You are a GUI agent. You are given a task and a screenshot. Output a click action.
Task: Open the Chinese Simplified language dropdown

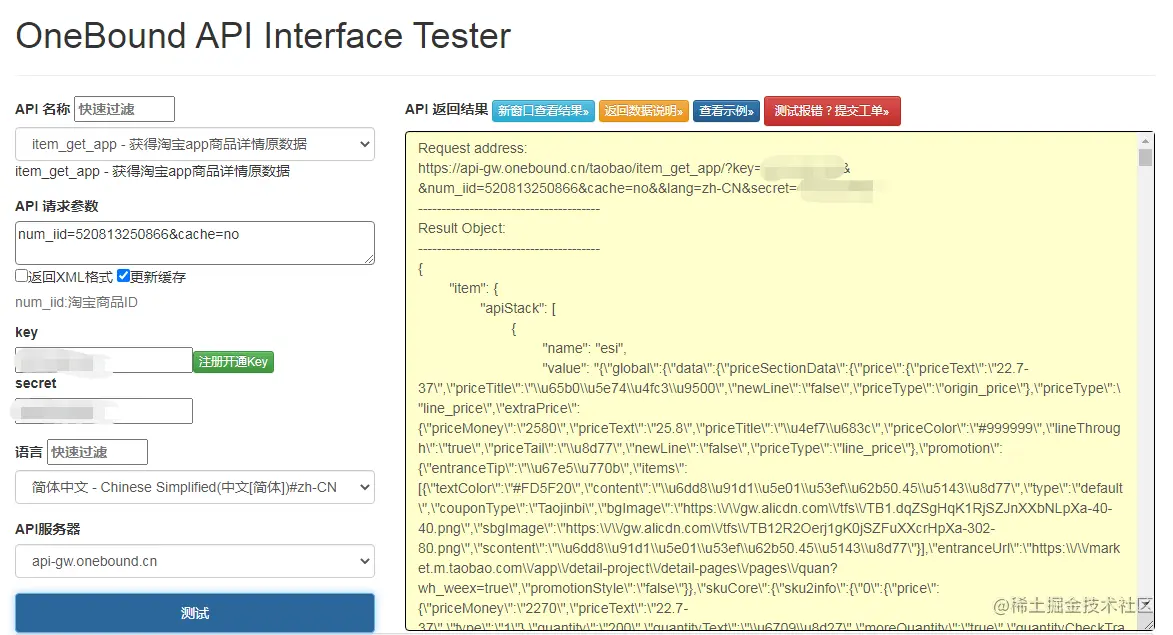(195, 487)
